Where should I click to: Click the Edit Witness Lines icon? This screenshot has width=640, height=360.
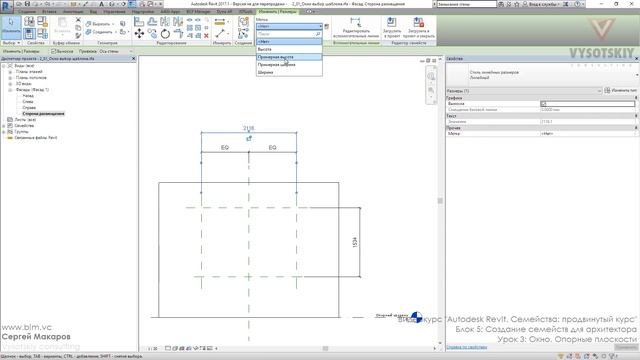point(356,22)
